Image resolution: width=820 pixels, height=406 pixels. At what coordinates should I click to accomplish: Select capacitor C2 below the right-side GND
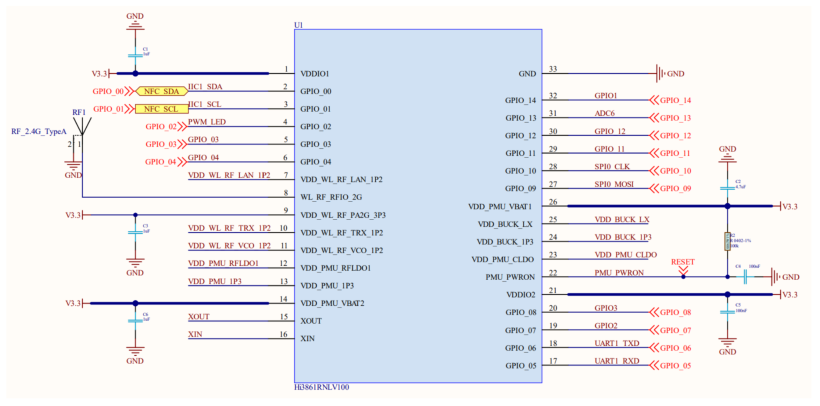click(x=727, y=184)
